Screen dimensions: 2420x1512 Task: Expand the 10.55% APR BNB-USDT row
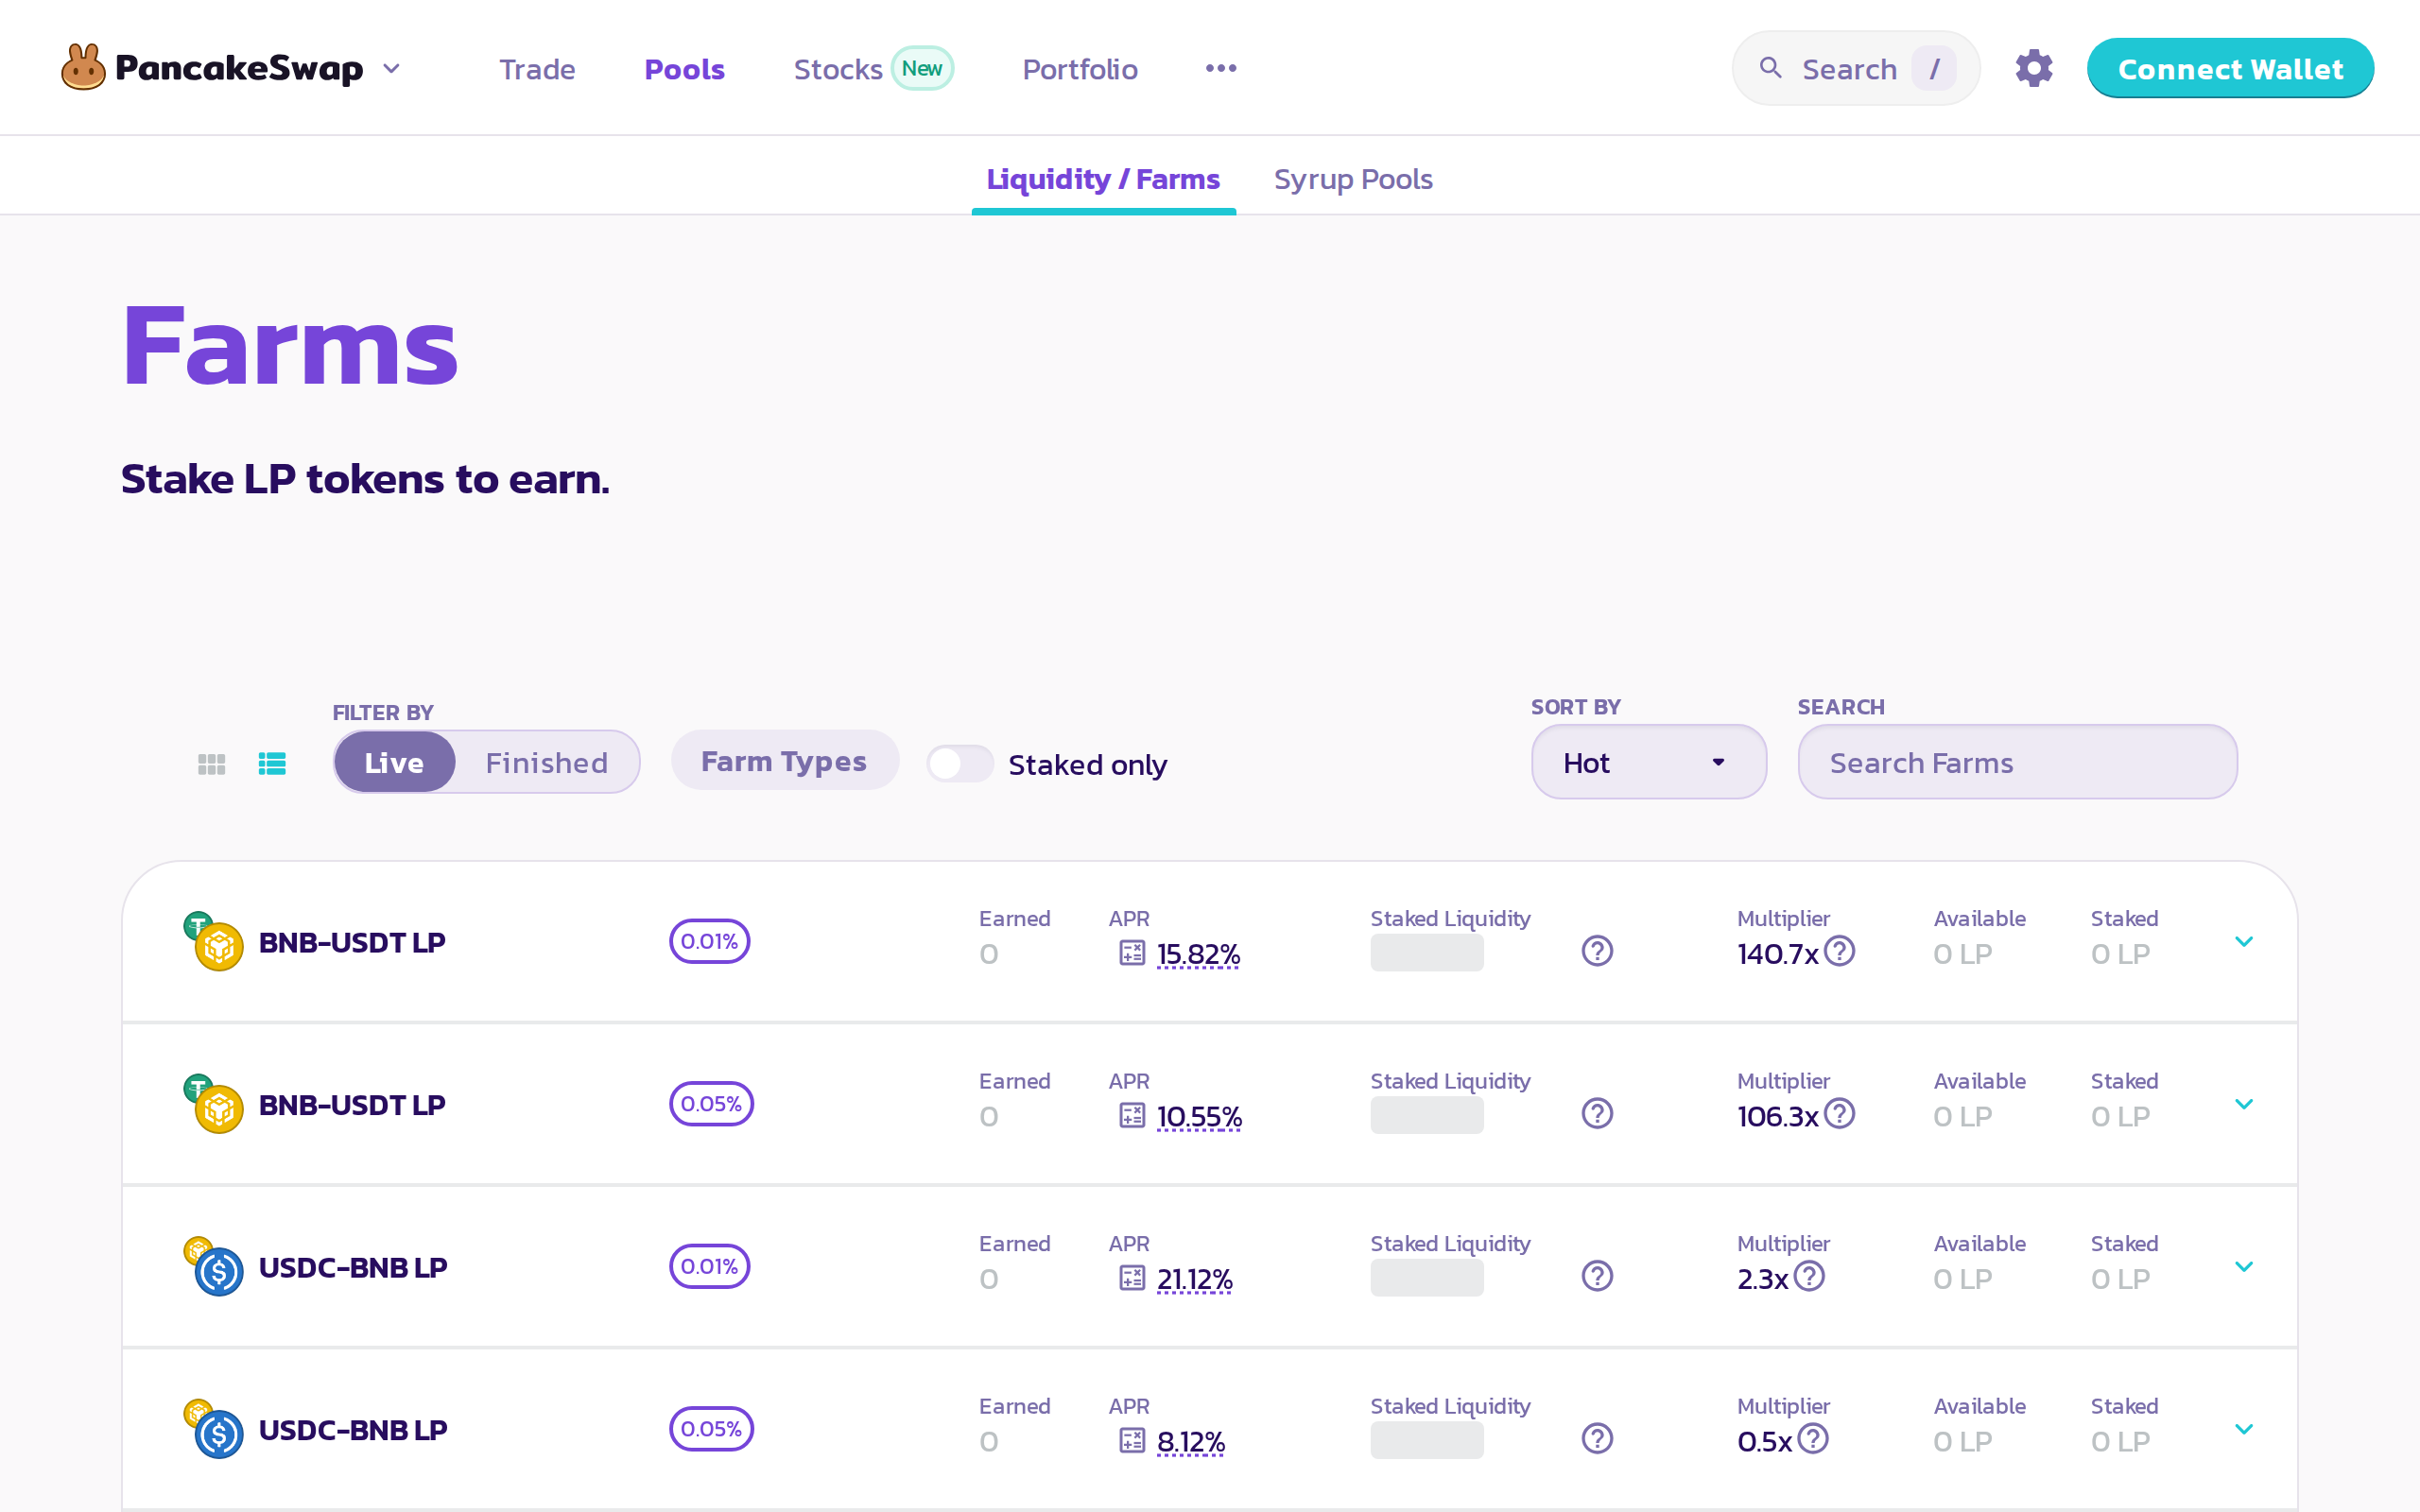[x=2243, y=1103]
